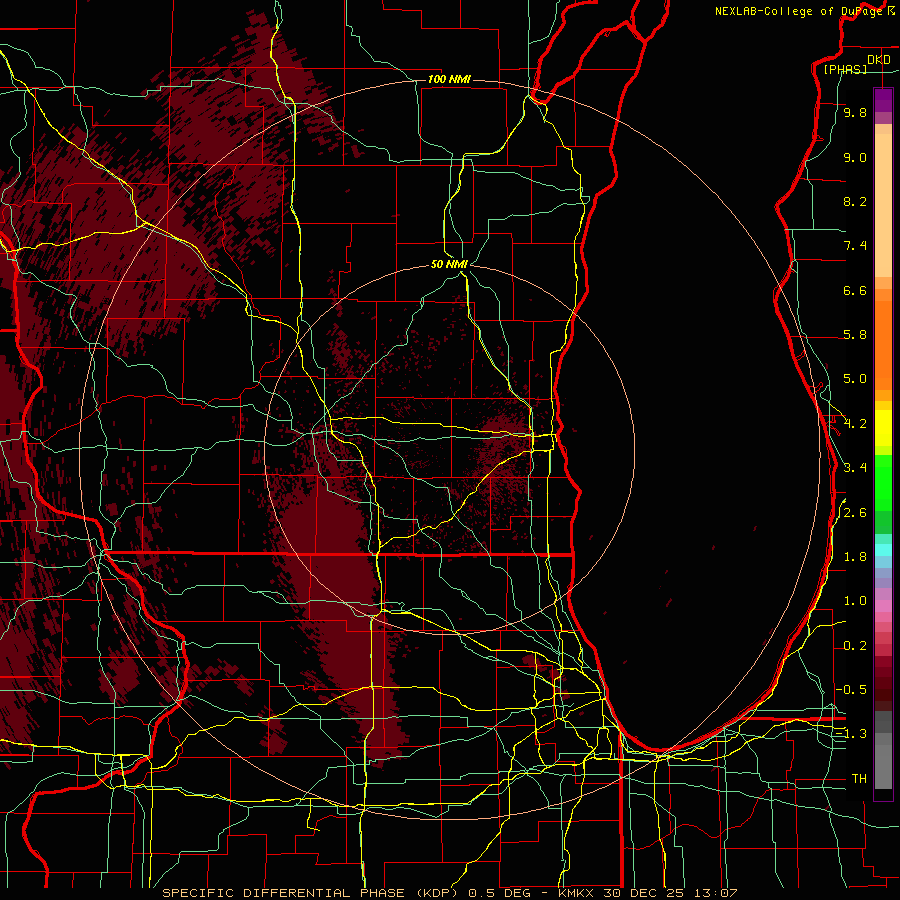Image resolution: width=900 pixels, height=900 pixels.
Task: Click the 9.8 value on the color scale
Action: (x=855, y=113)
